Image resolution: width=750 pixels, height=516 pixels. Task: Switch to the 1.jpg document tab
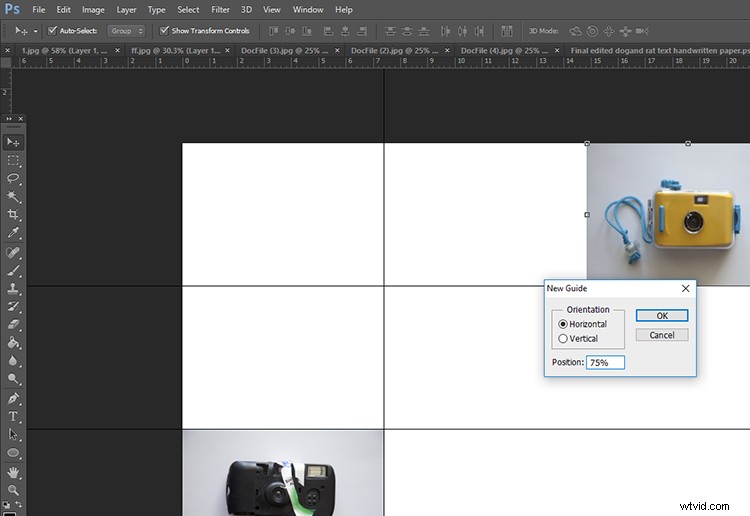pos(64,50)
